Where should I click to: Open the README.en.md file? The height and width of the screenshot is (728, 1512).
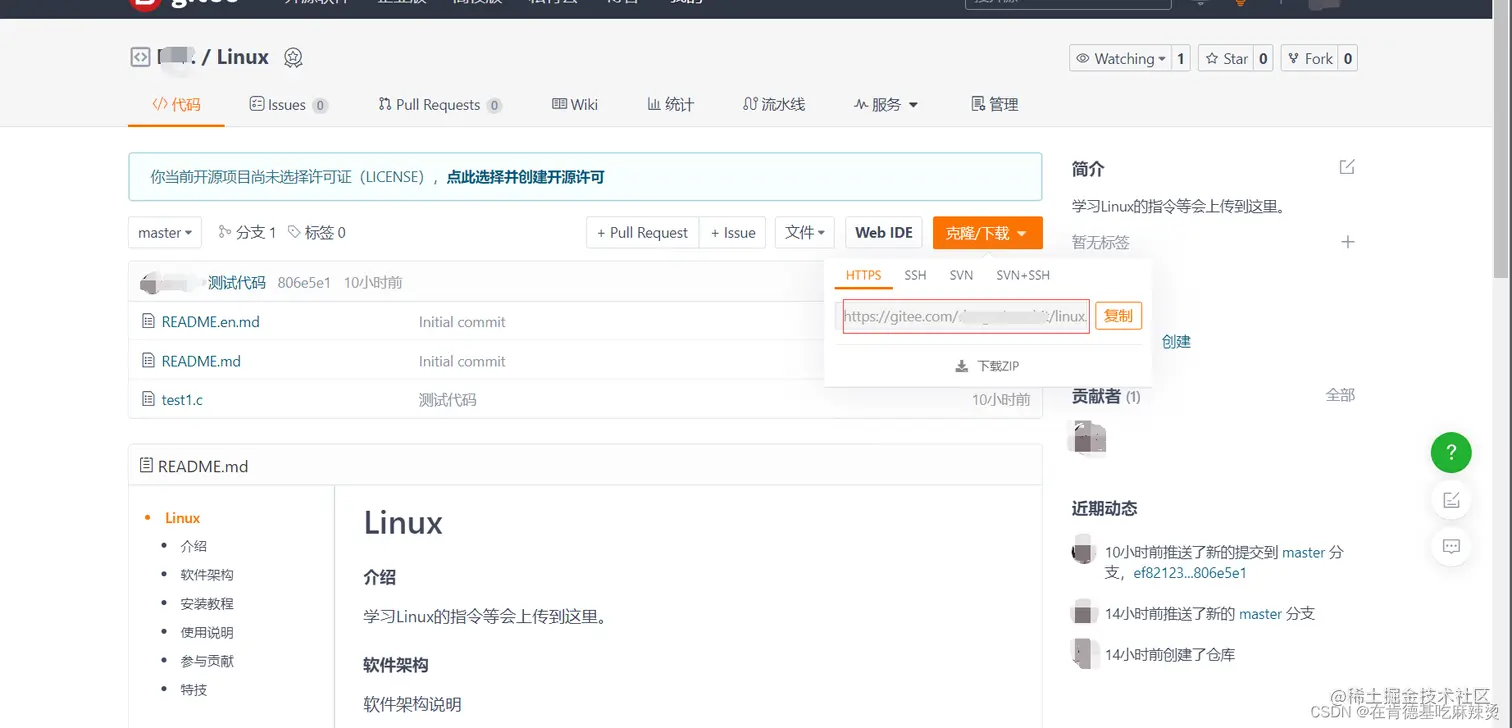211,322
